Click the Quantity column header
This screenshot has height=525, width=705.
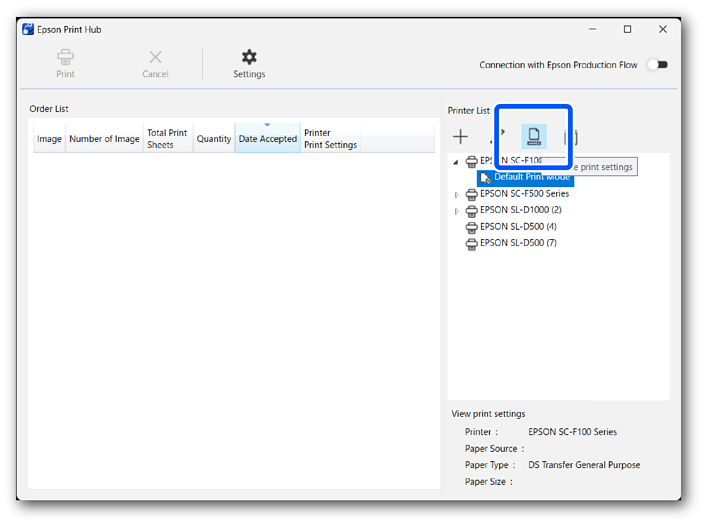(x=214, y=139)
